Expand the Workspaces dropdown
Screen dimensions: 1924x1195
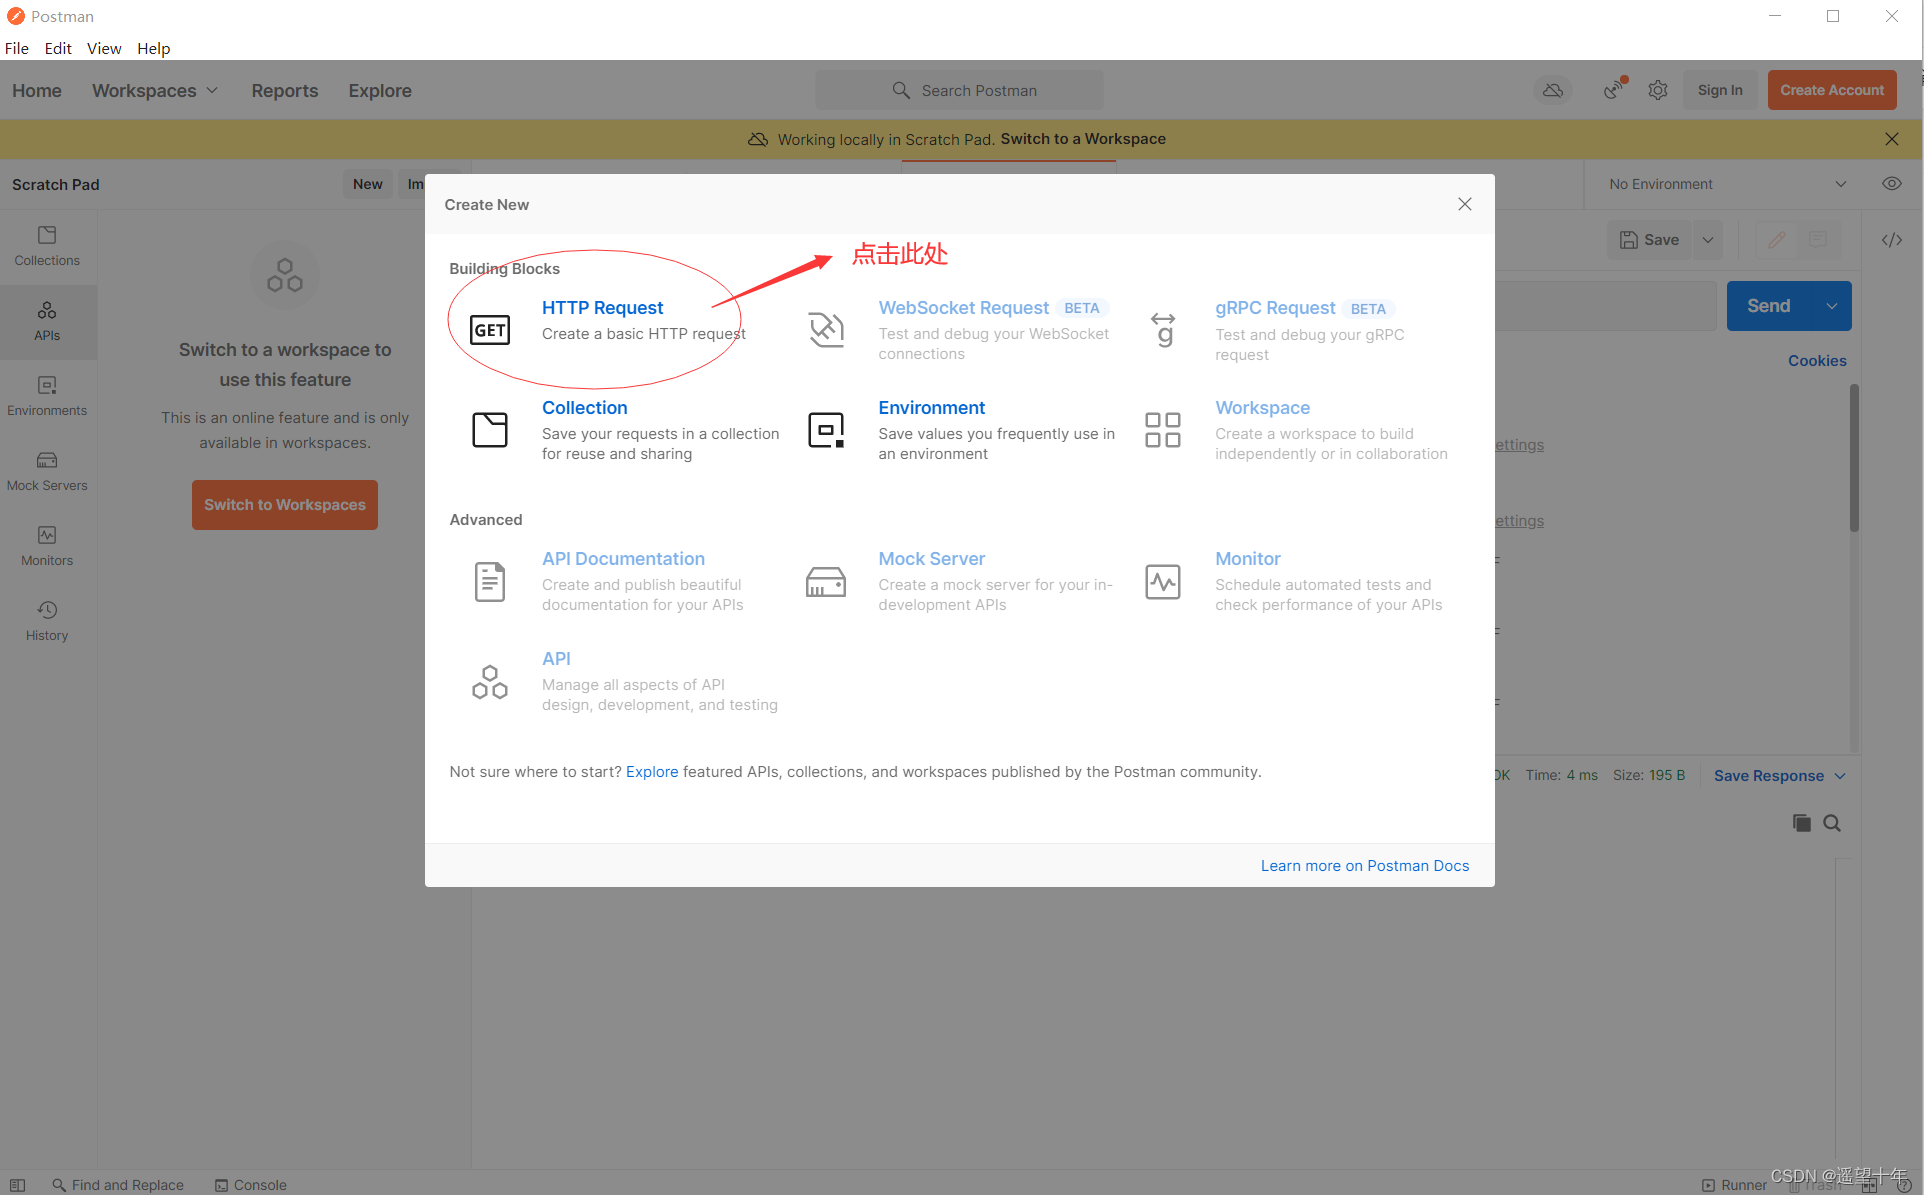[155, 90]
